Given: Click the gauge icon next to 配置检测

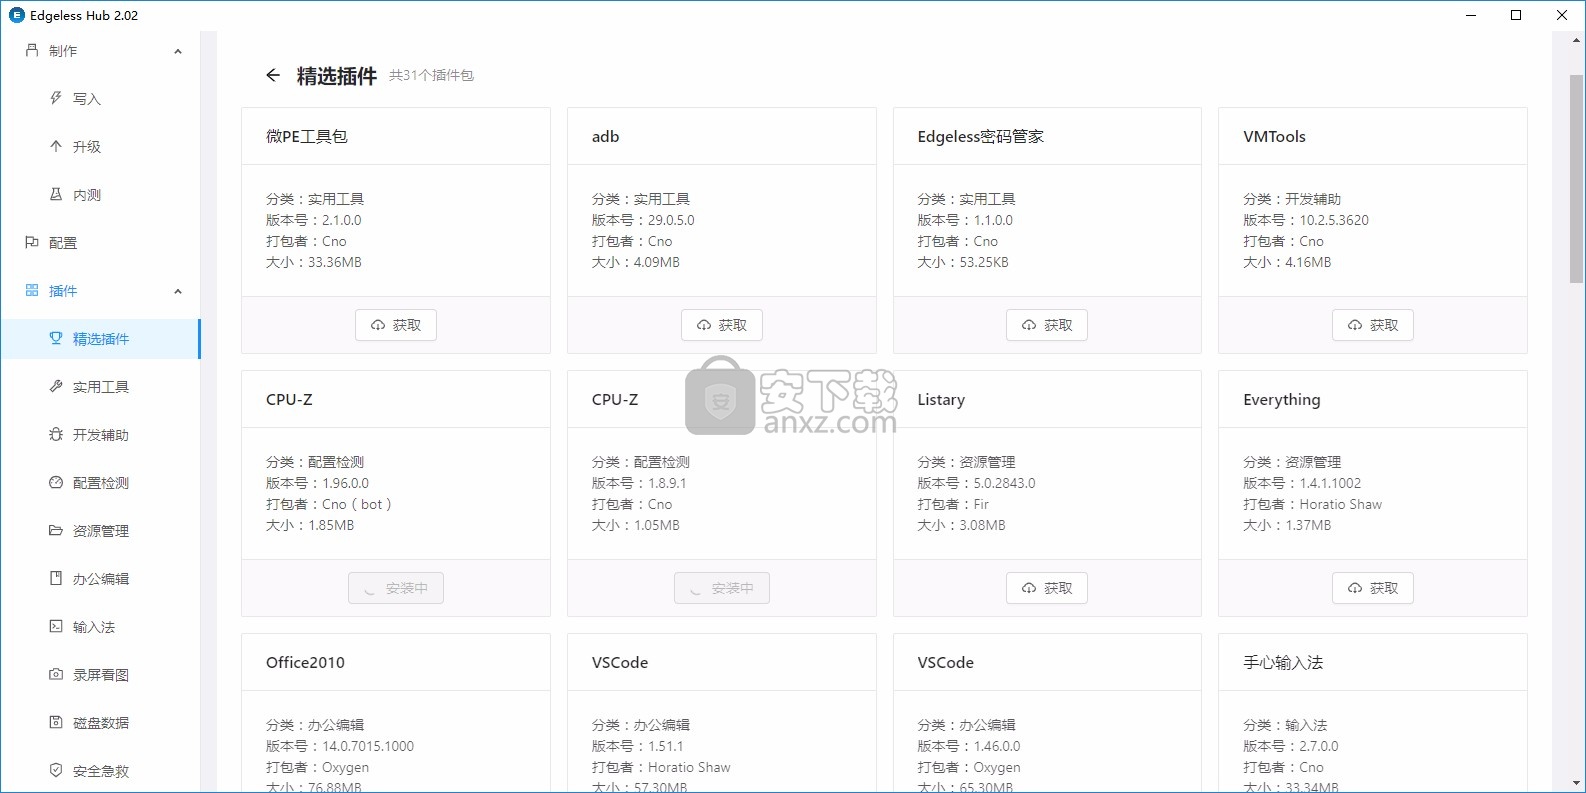Looking at the screenshot, I should point(56,482).
